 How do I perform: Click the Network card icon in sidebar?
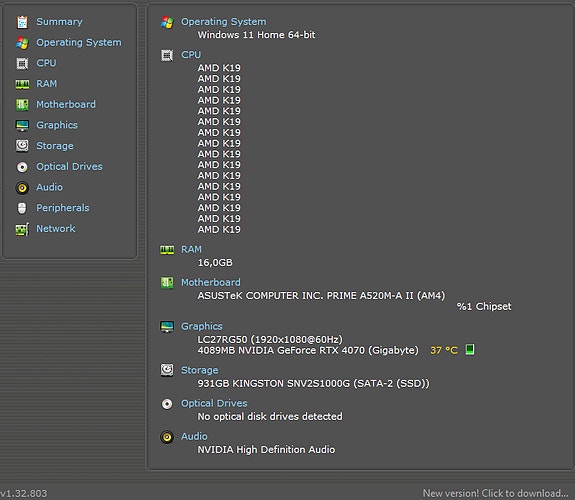pyautogui.click(x=22, y=230)
